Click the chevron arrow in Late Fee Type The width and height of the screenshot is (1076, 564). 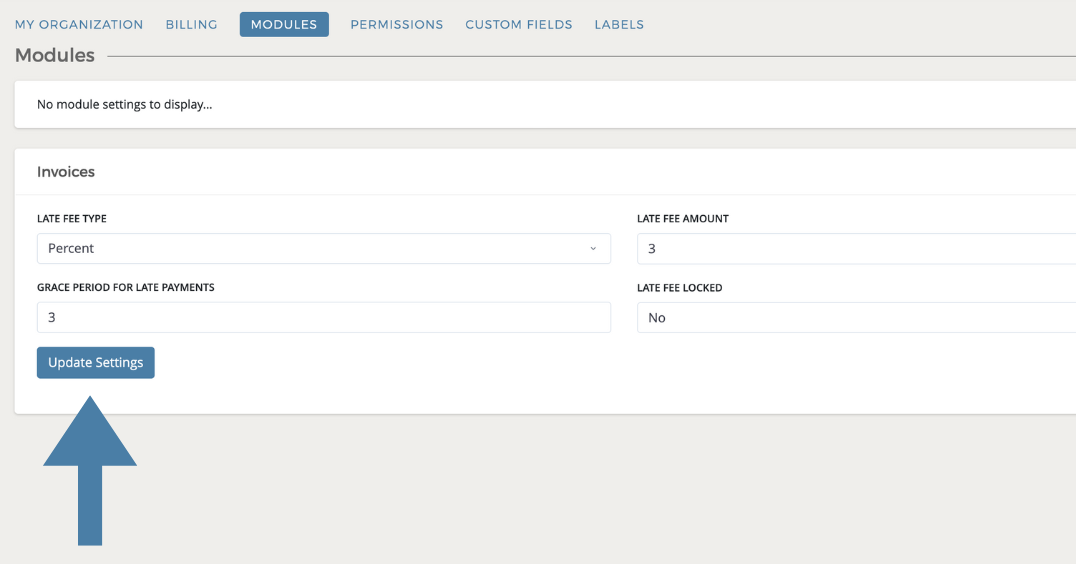(x=593, y=248)
